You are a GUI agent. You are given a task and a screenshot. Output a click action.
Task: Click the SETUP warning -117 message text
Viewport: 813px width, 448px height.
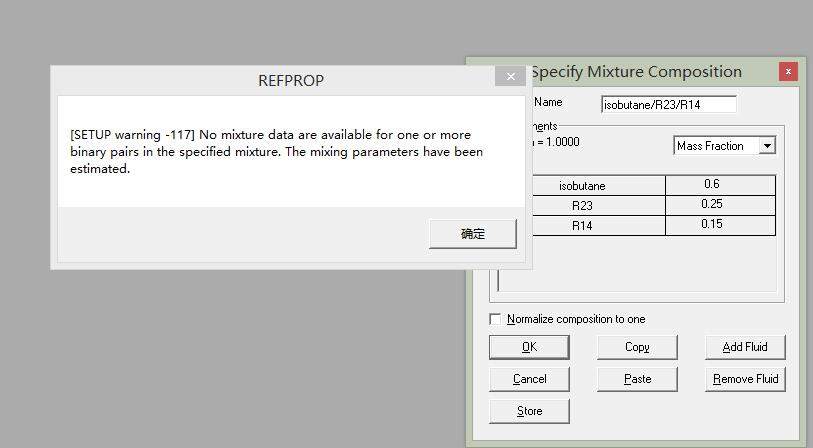tap(276, 151)
